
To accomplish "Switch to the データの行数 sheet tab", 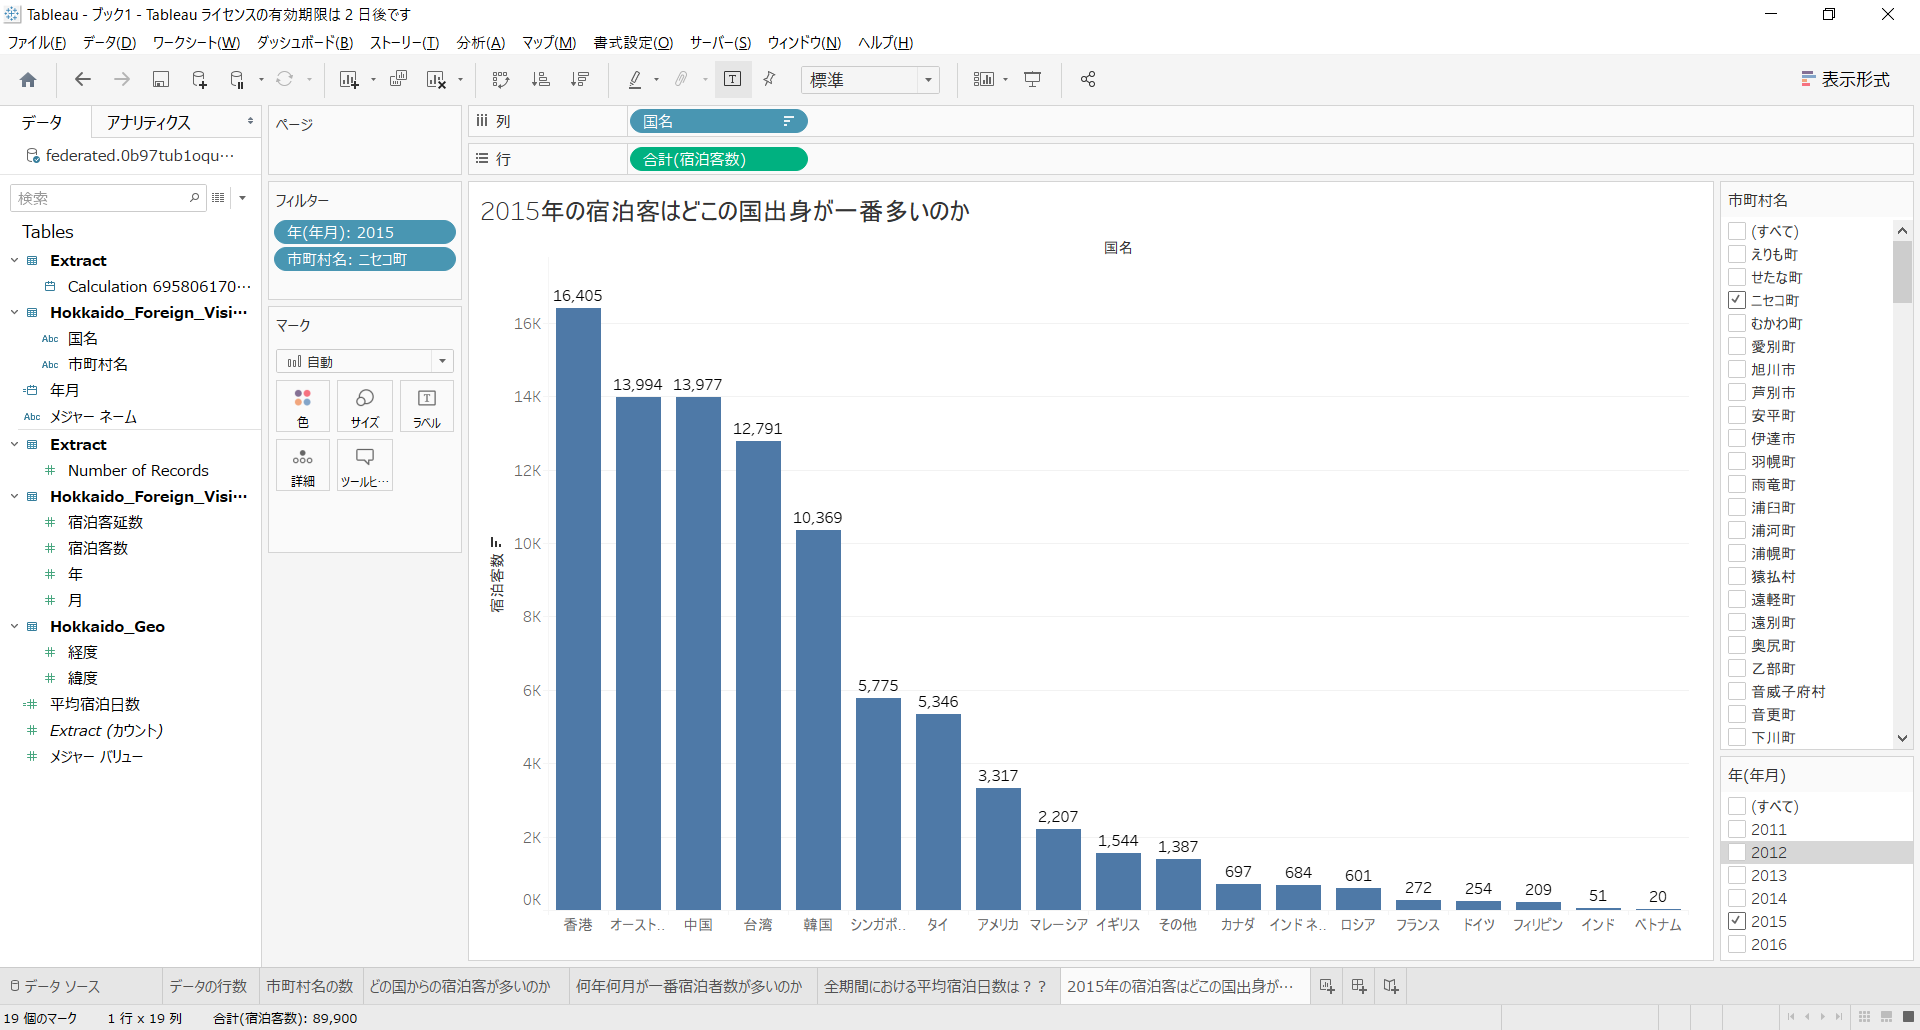I will click(208, 986).
